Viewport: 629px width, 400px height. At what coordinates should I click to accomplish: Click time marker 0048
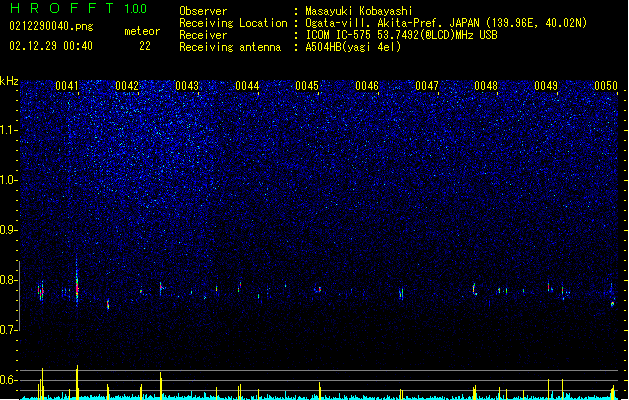click(x=486, y=86)
